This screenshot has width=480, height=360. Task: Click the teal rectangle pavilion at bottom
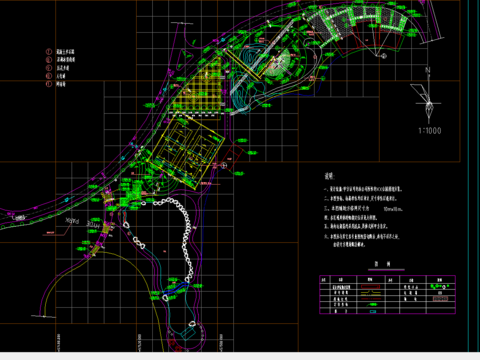tap(188, 333)
